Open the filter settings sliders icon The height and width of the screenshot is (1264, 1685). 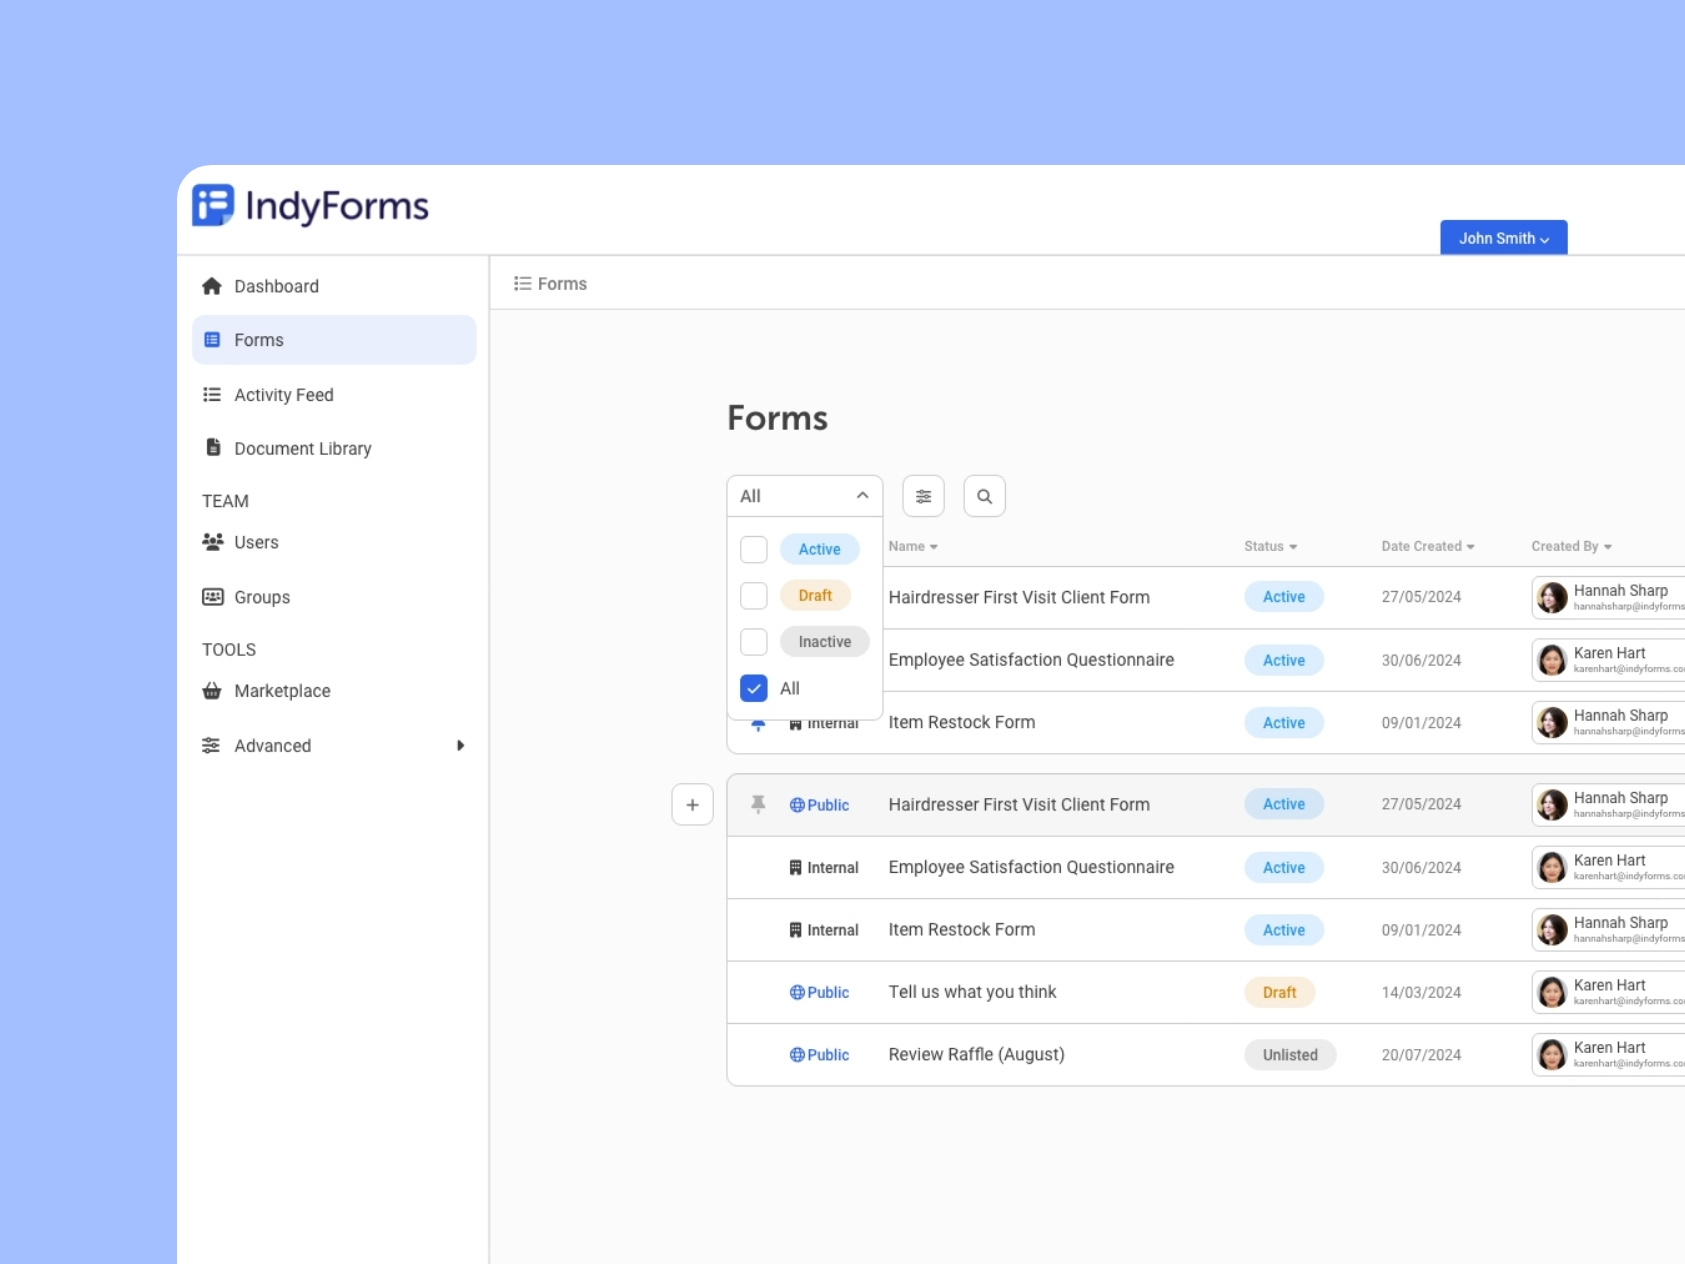tap(923, 496)
